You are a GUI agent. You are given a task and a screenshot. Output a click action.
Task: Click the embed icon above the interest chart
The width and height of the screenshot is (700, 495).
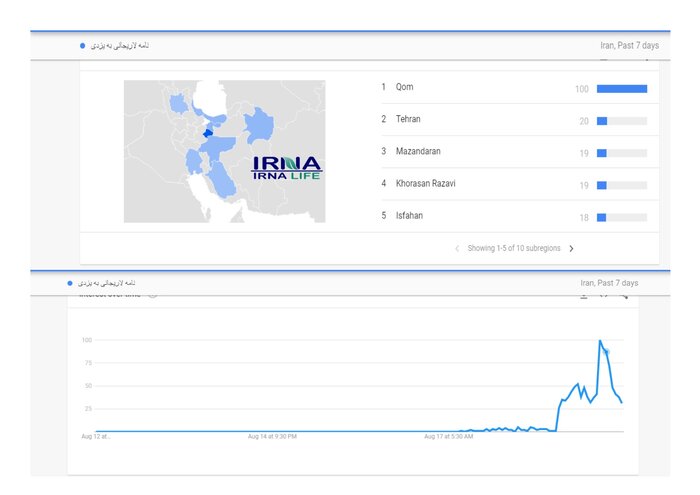click(604, 295)
